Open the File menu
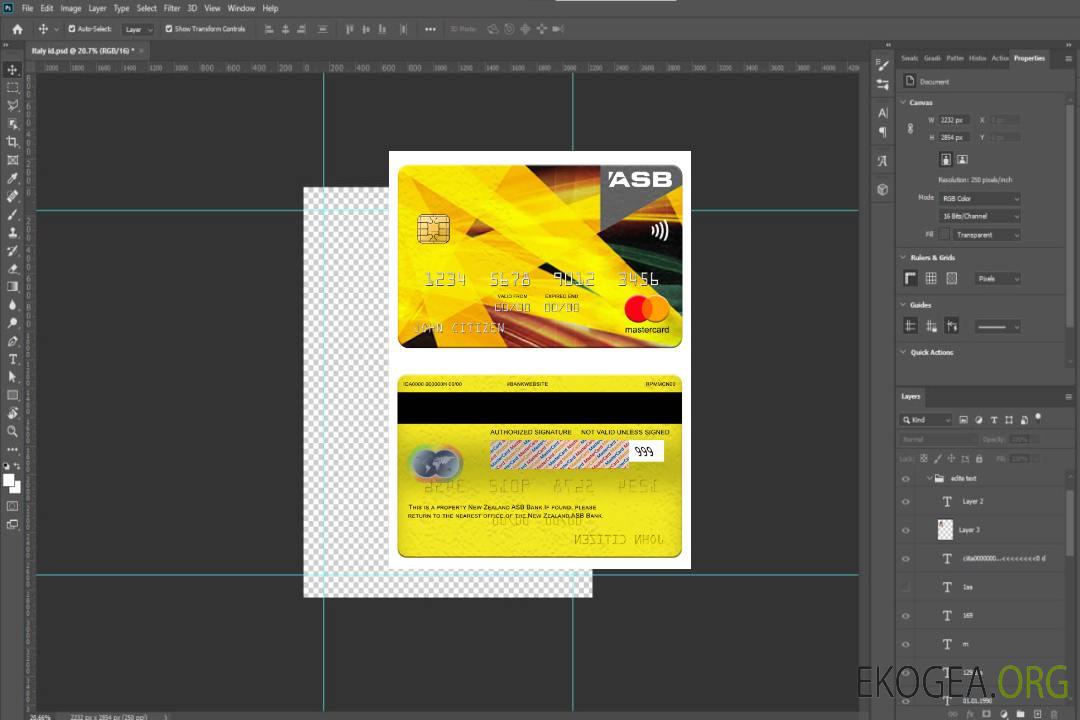This screenshot has width=1080, height=720. tap(28, 8)
